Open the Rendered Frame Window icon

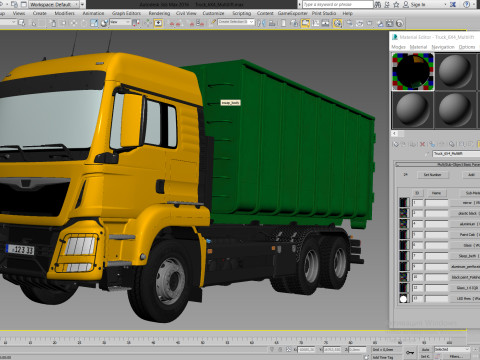359,23
